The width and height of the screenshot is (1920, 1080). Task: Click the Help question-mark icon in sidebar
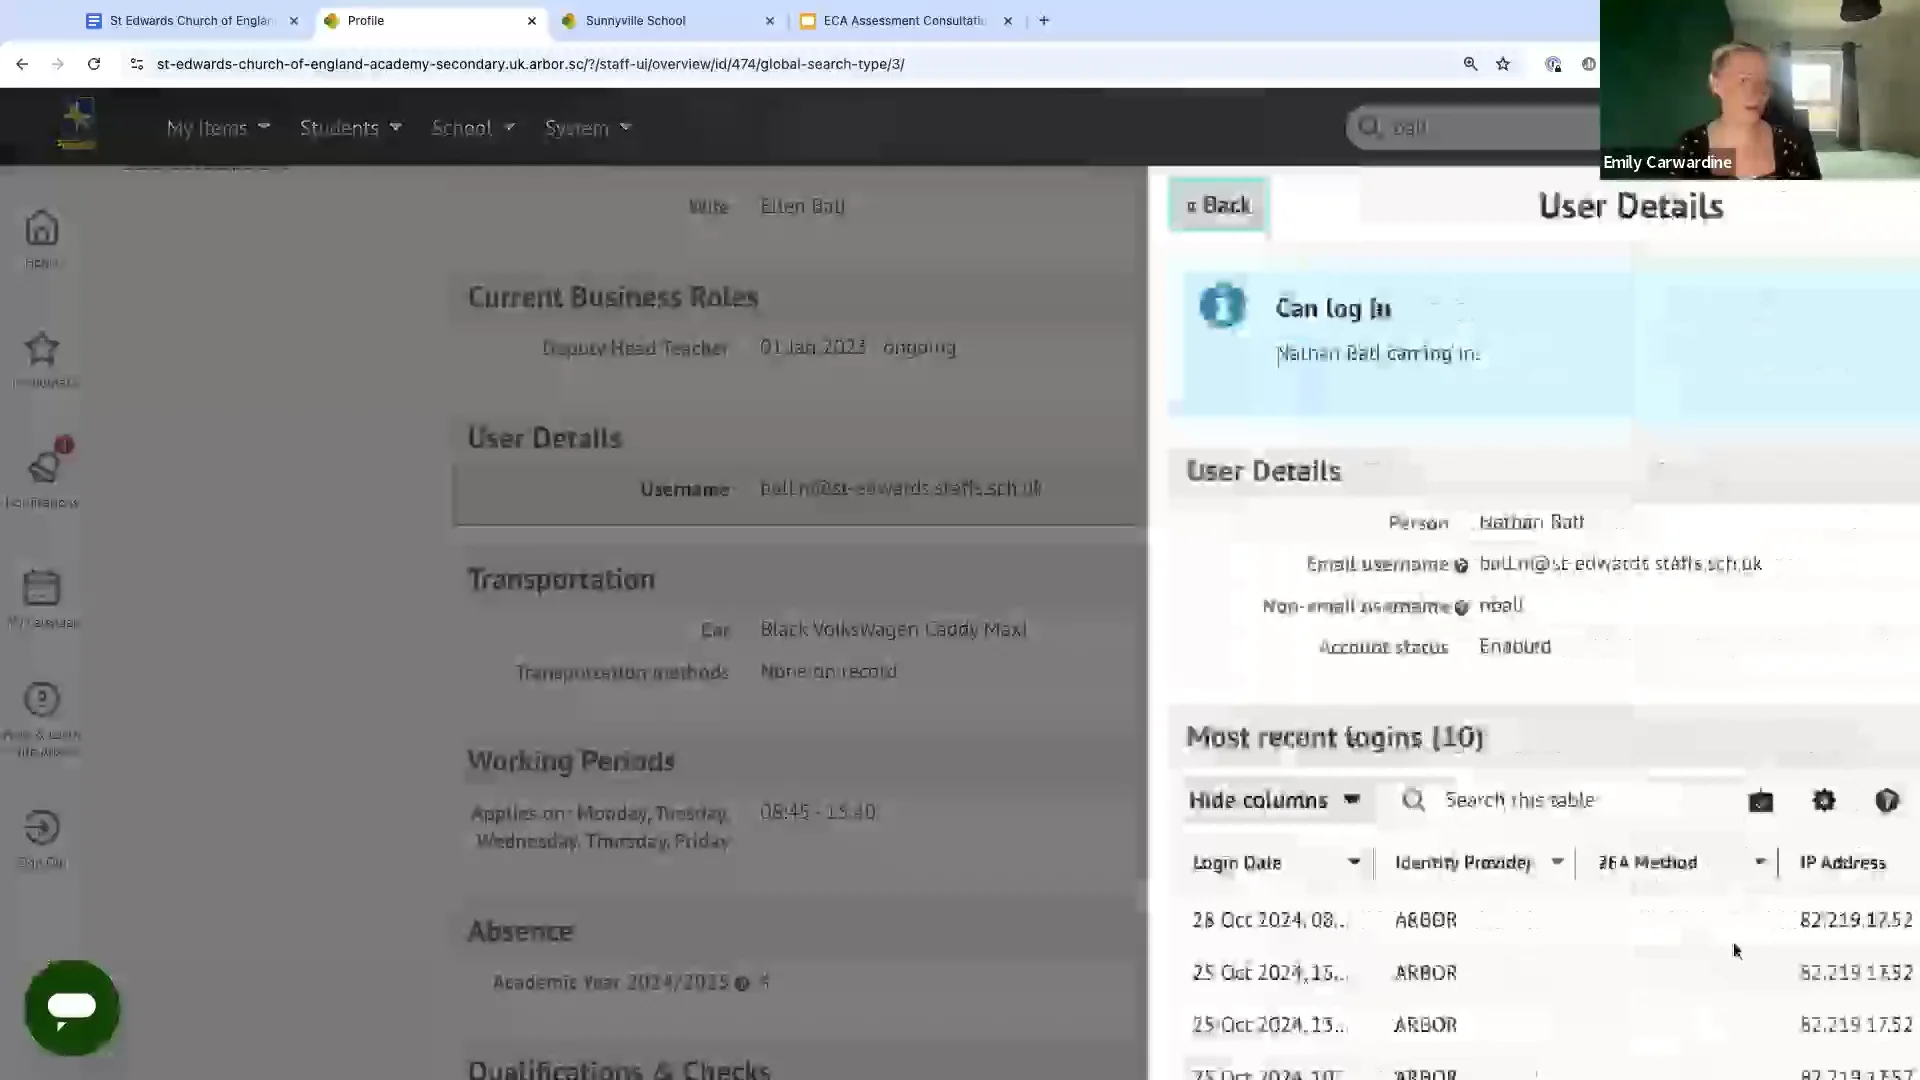[x=41, y=700]
